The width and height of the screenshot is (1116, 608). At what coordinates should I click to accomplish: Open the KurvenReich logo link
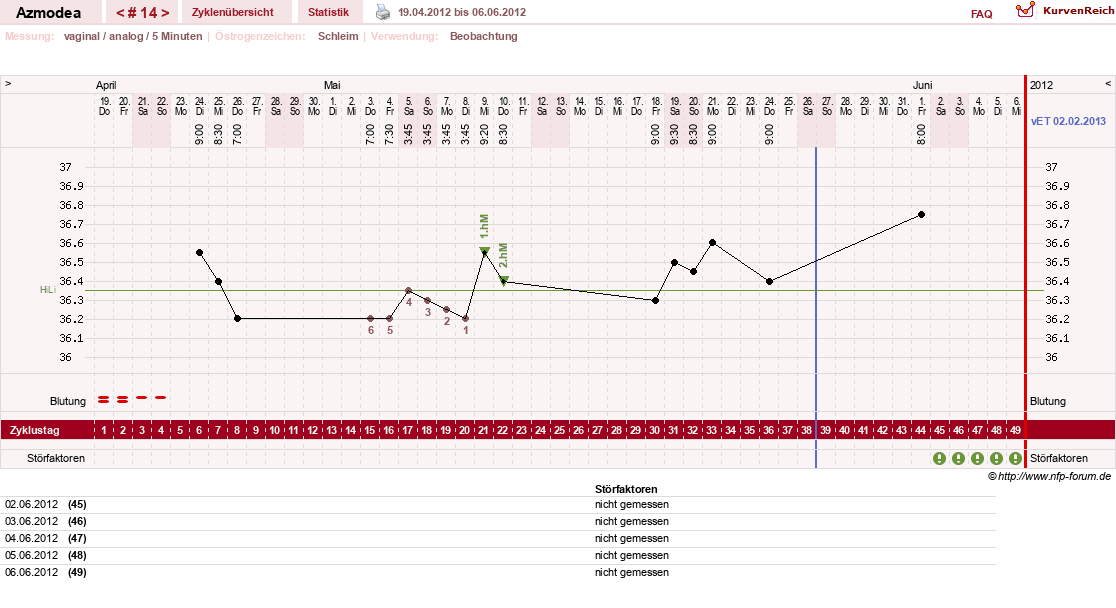pos(1064,10)
